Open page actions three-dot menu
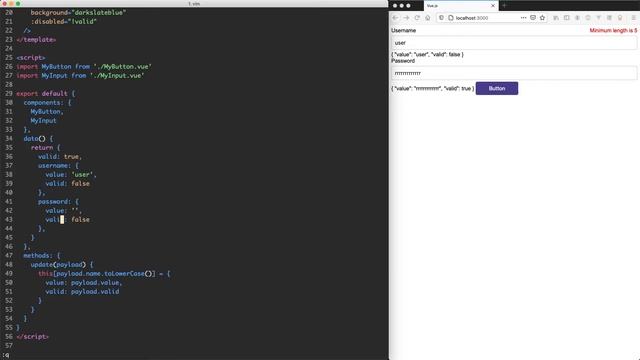640x360 pixels. tap(523, 18)
